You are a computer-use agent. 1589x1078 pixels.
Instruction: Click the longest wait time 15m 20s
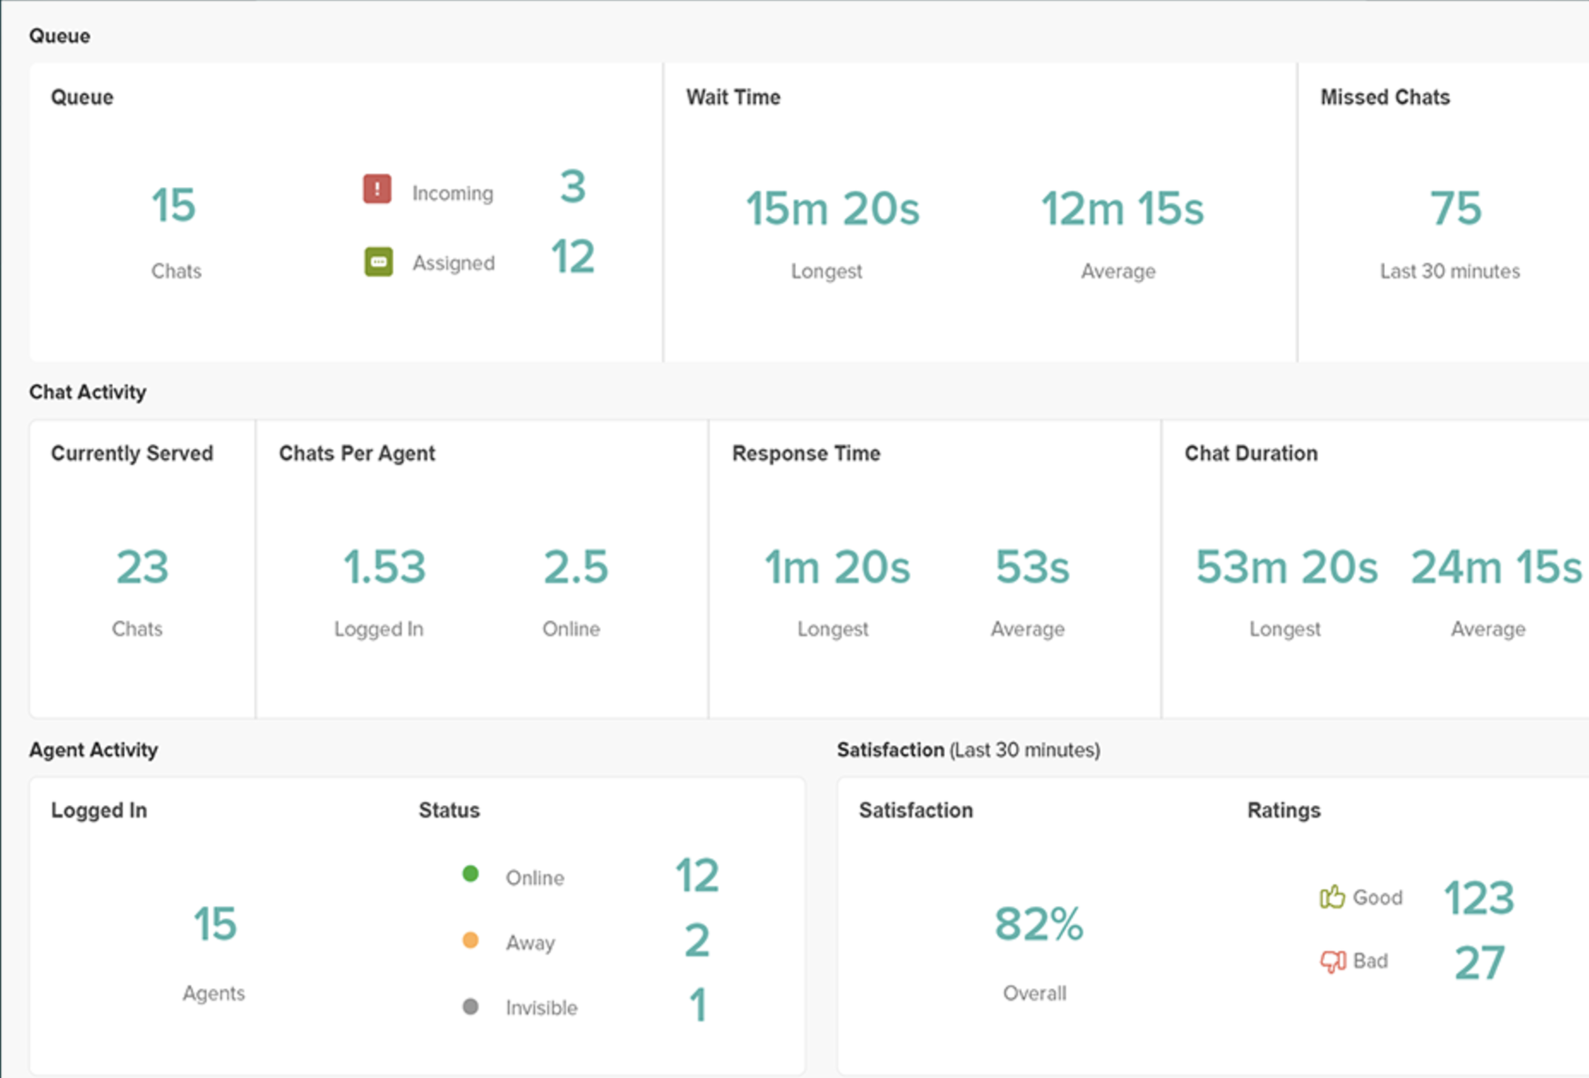(x=832, y=209)
